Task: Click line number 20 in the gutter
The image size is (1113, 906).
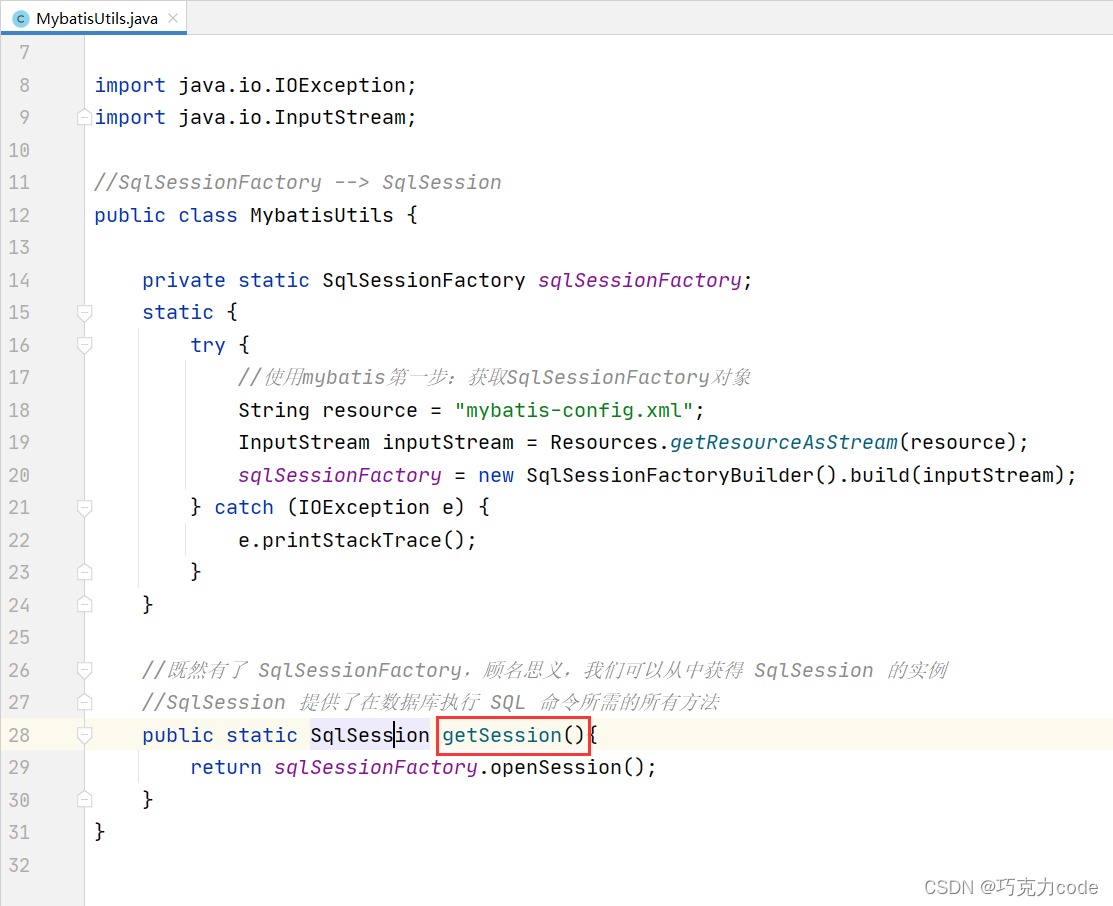Action: point(19,475)
